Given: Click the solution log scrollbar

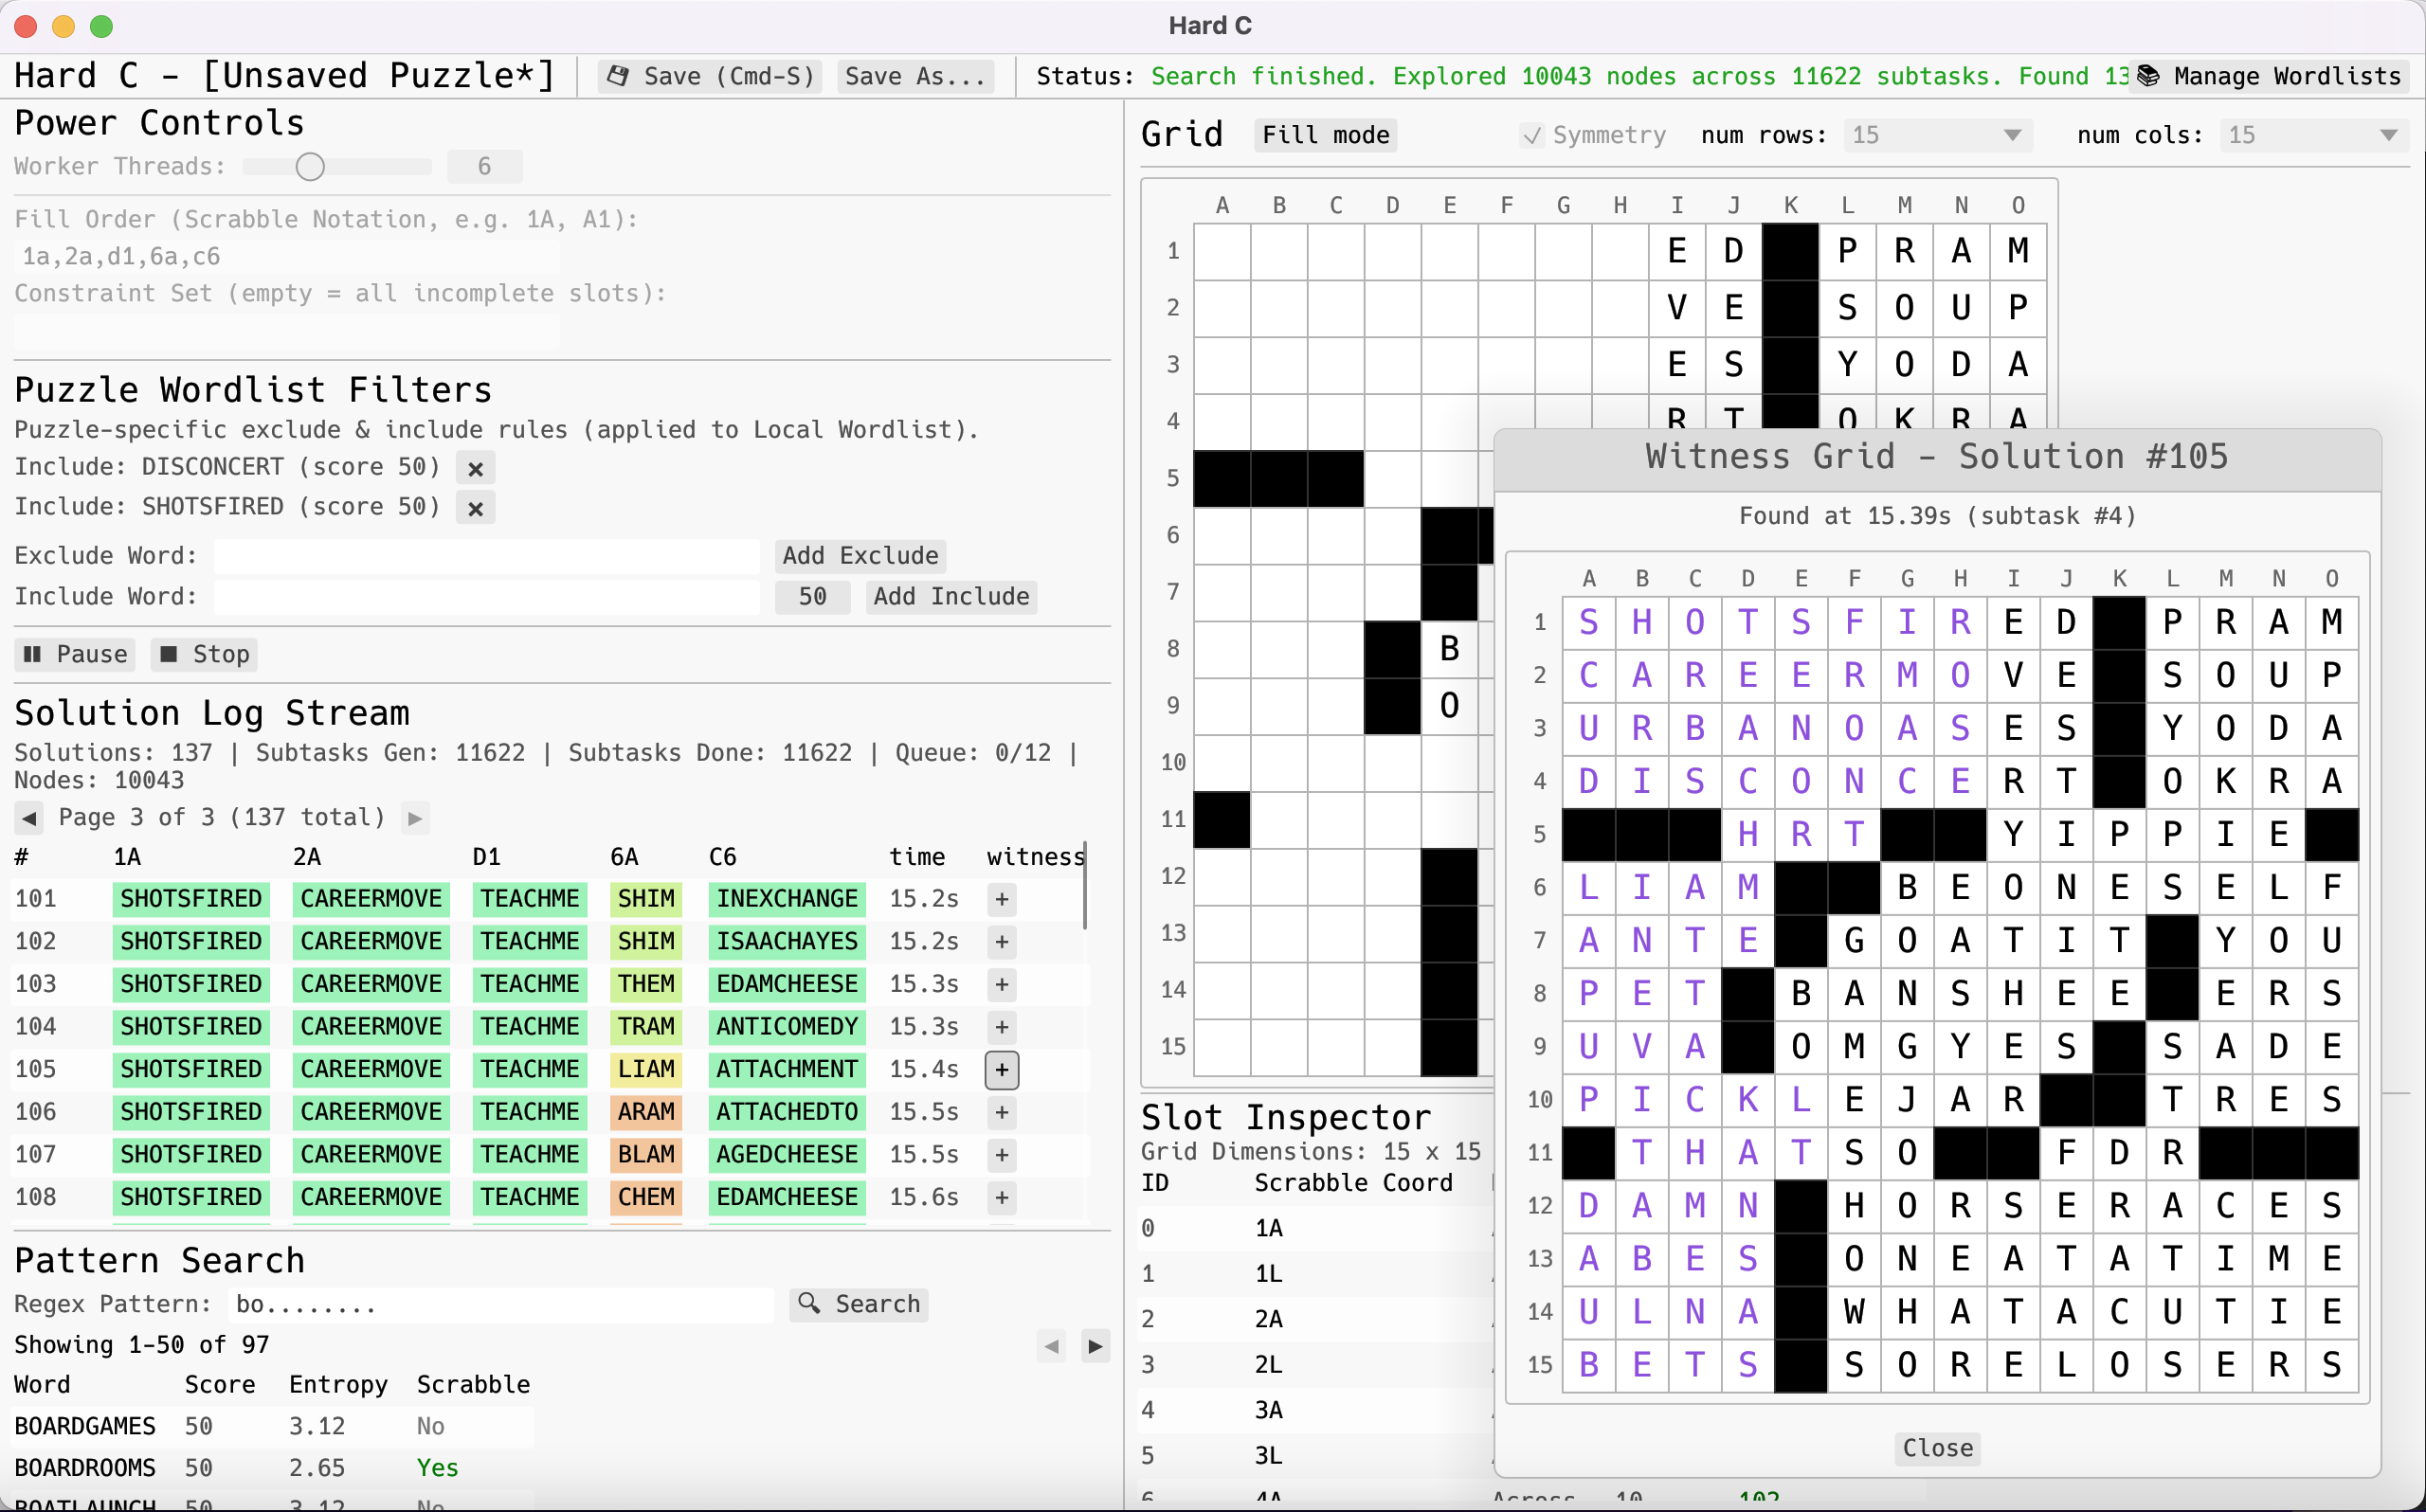Looking at the screenshot, I should tap(1085, 886).
